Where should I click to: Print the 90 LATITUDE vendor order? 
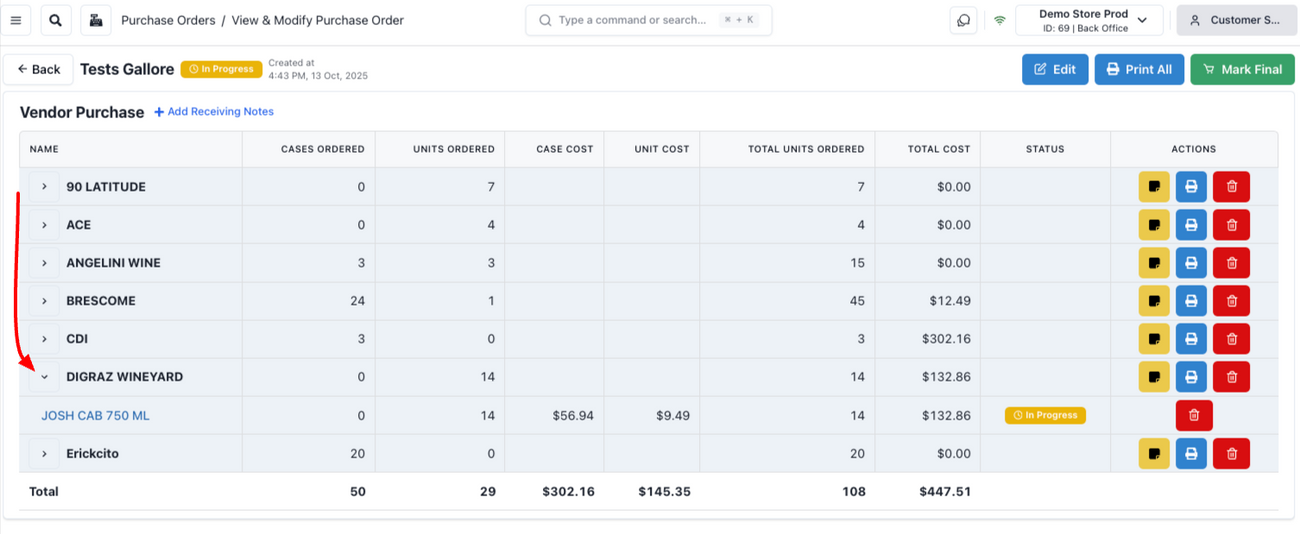point(1191,187)
